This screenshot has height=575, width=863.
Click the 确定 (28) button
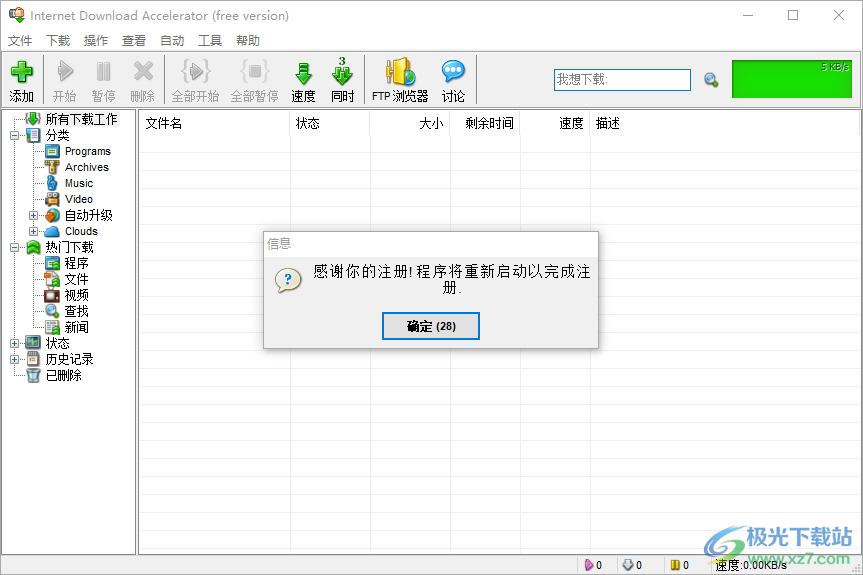pos(431,326)
